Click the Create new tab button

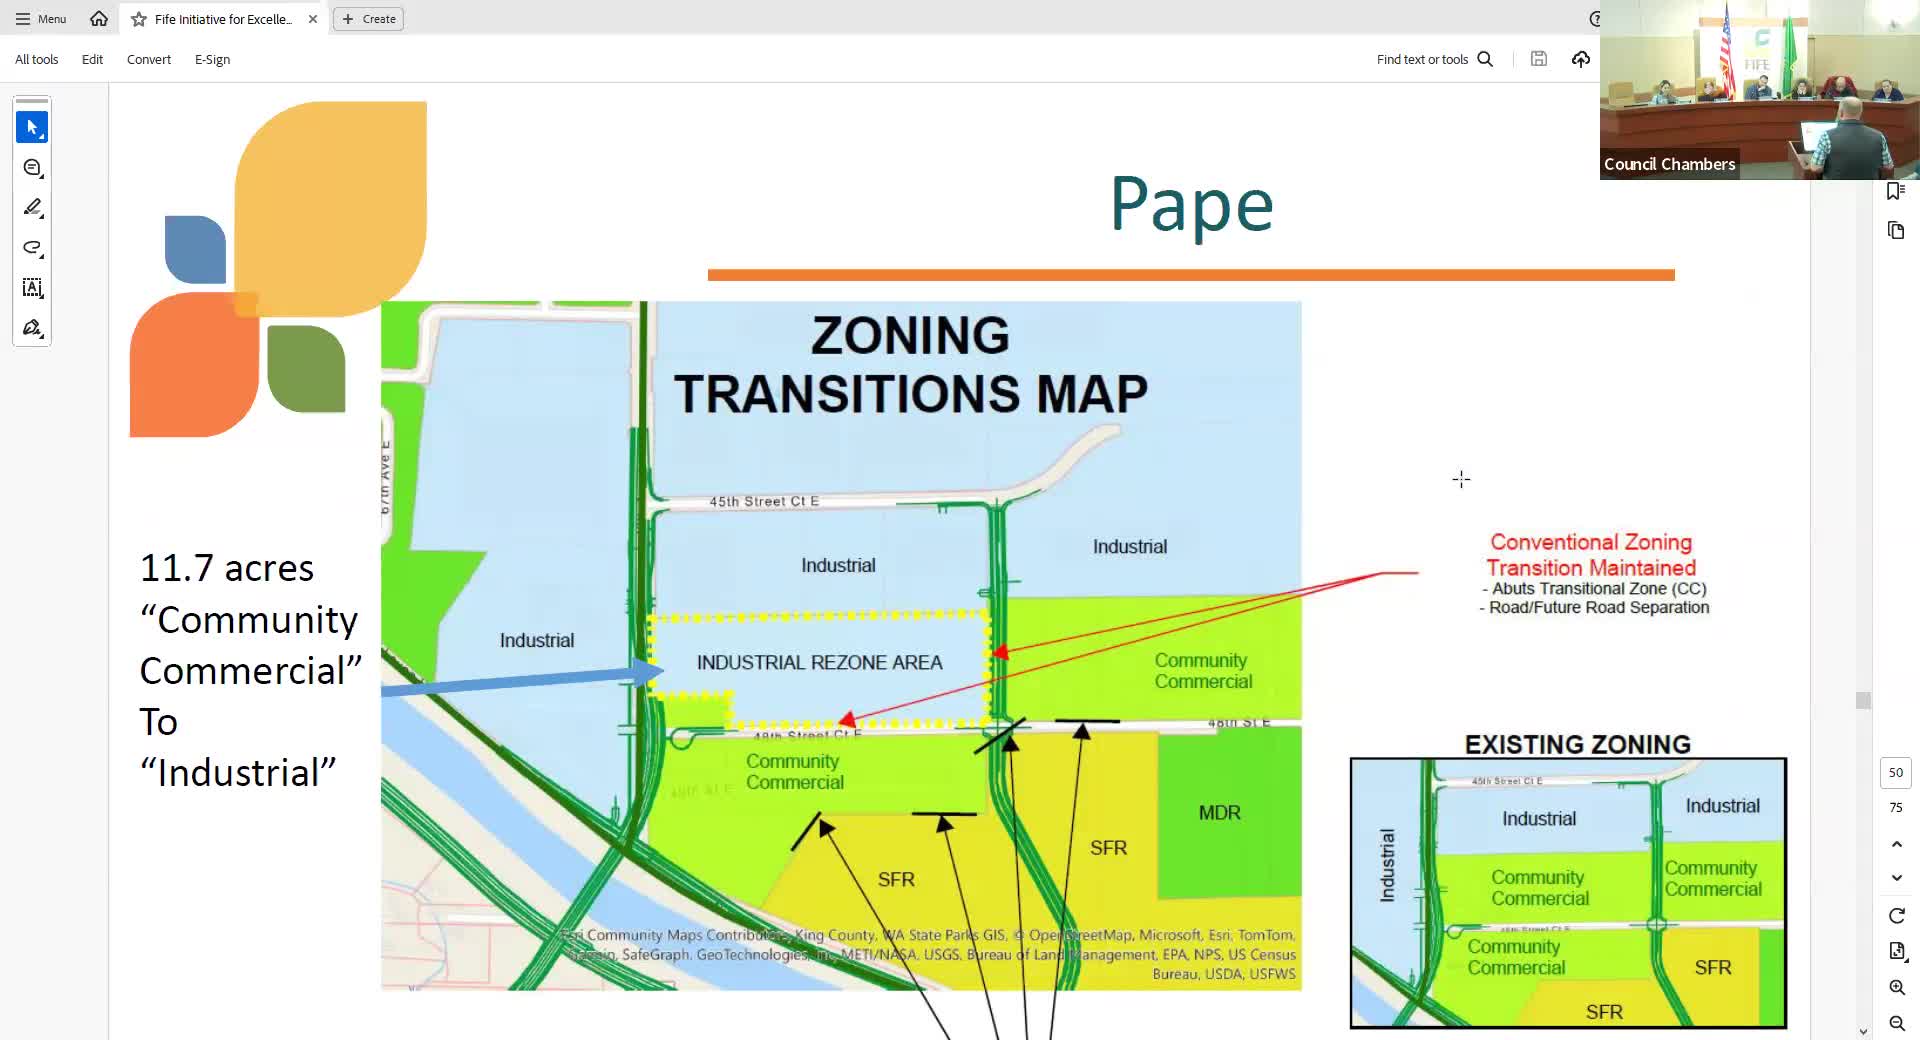tap(368, 19)
